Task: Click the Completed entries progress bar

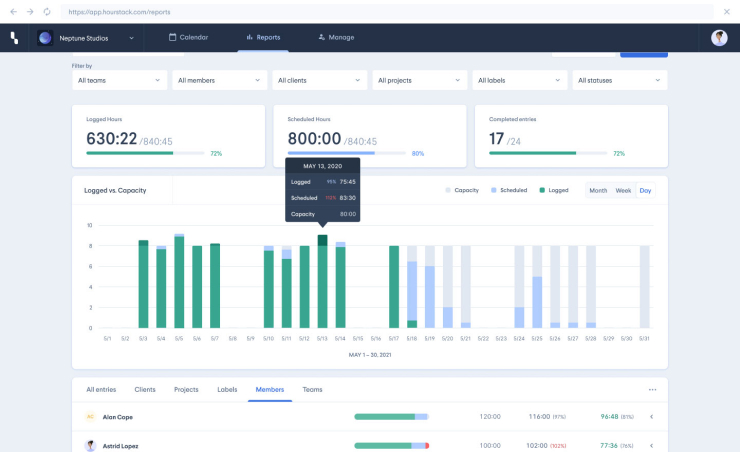Action: [548, 153]
